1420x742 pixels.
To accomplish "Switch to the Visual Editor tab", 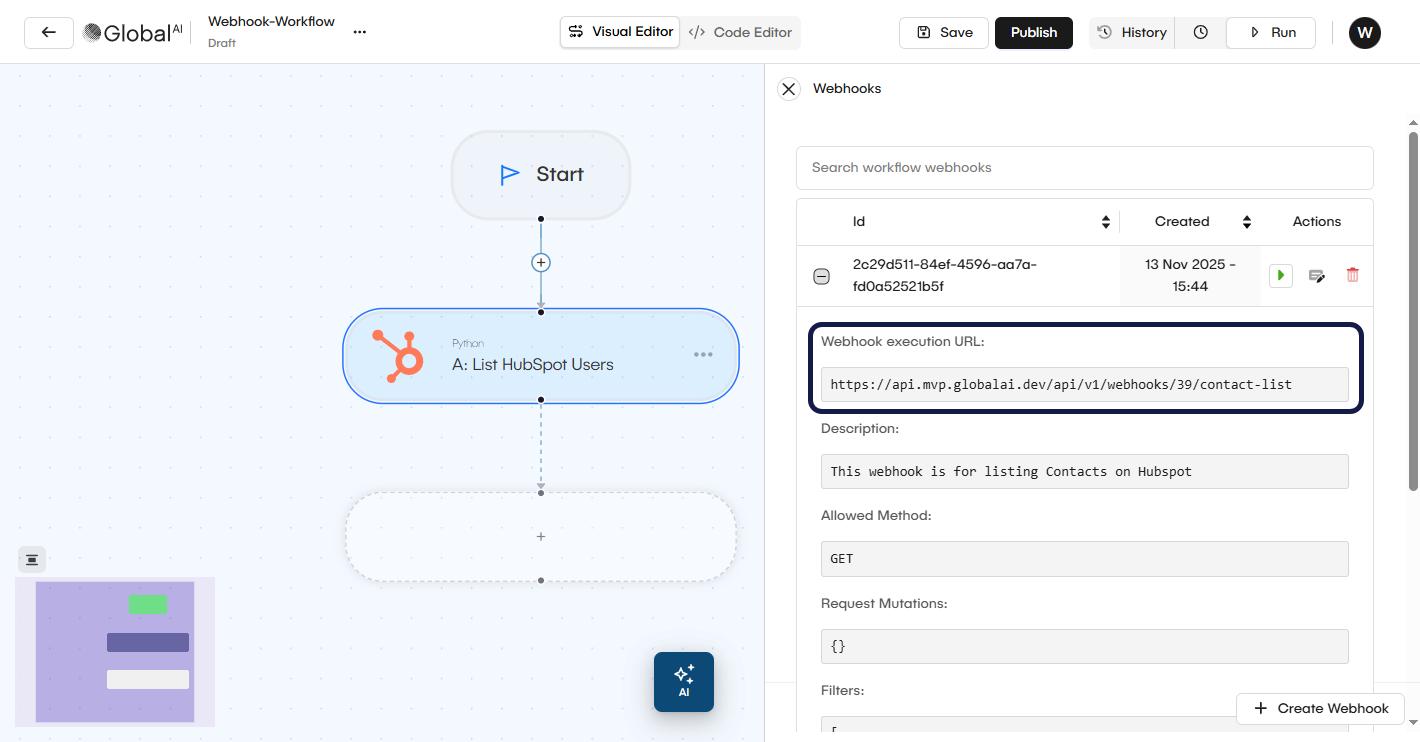I will pos(620,32).
